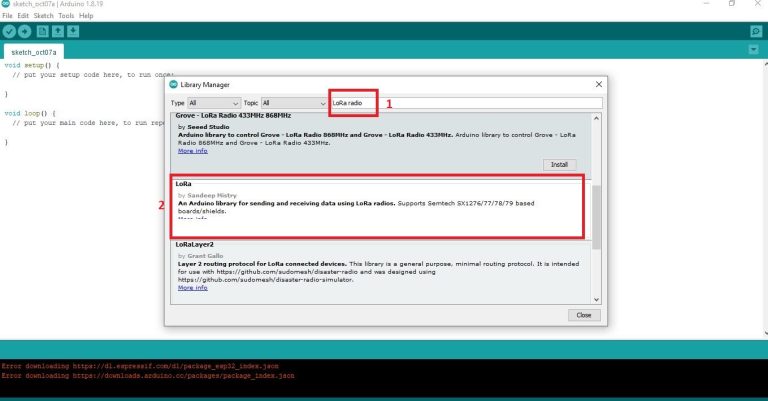This screenshot has width=768, height=401.
Task: Expand the tab options dropdown arrow
Action: point(755,51)
